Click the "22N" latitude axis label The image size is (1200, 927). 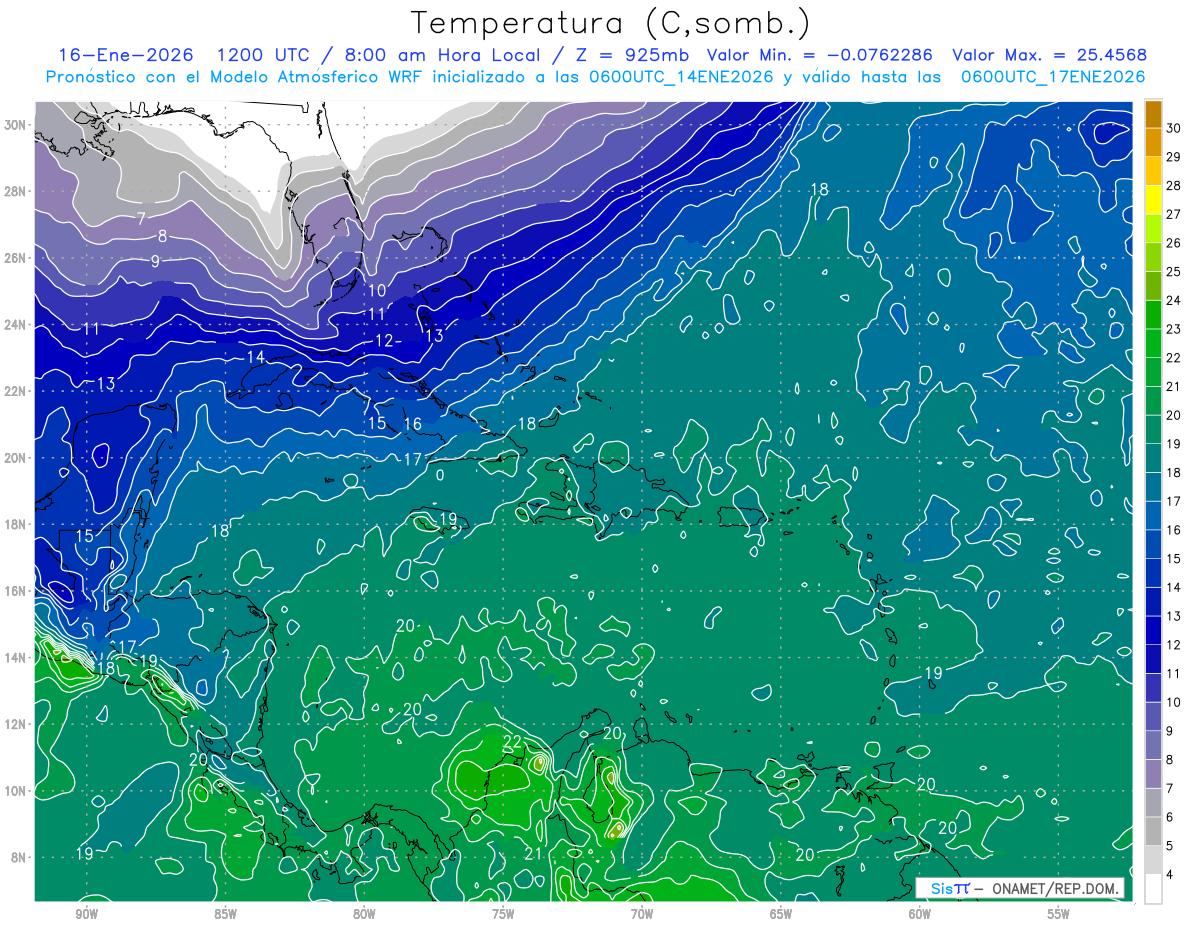point(17,391)
